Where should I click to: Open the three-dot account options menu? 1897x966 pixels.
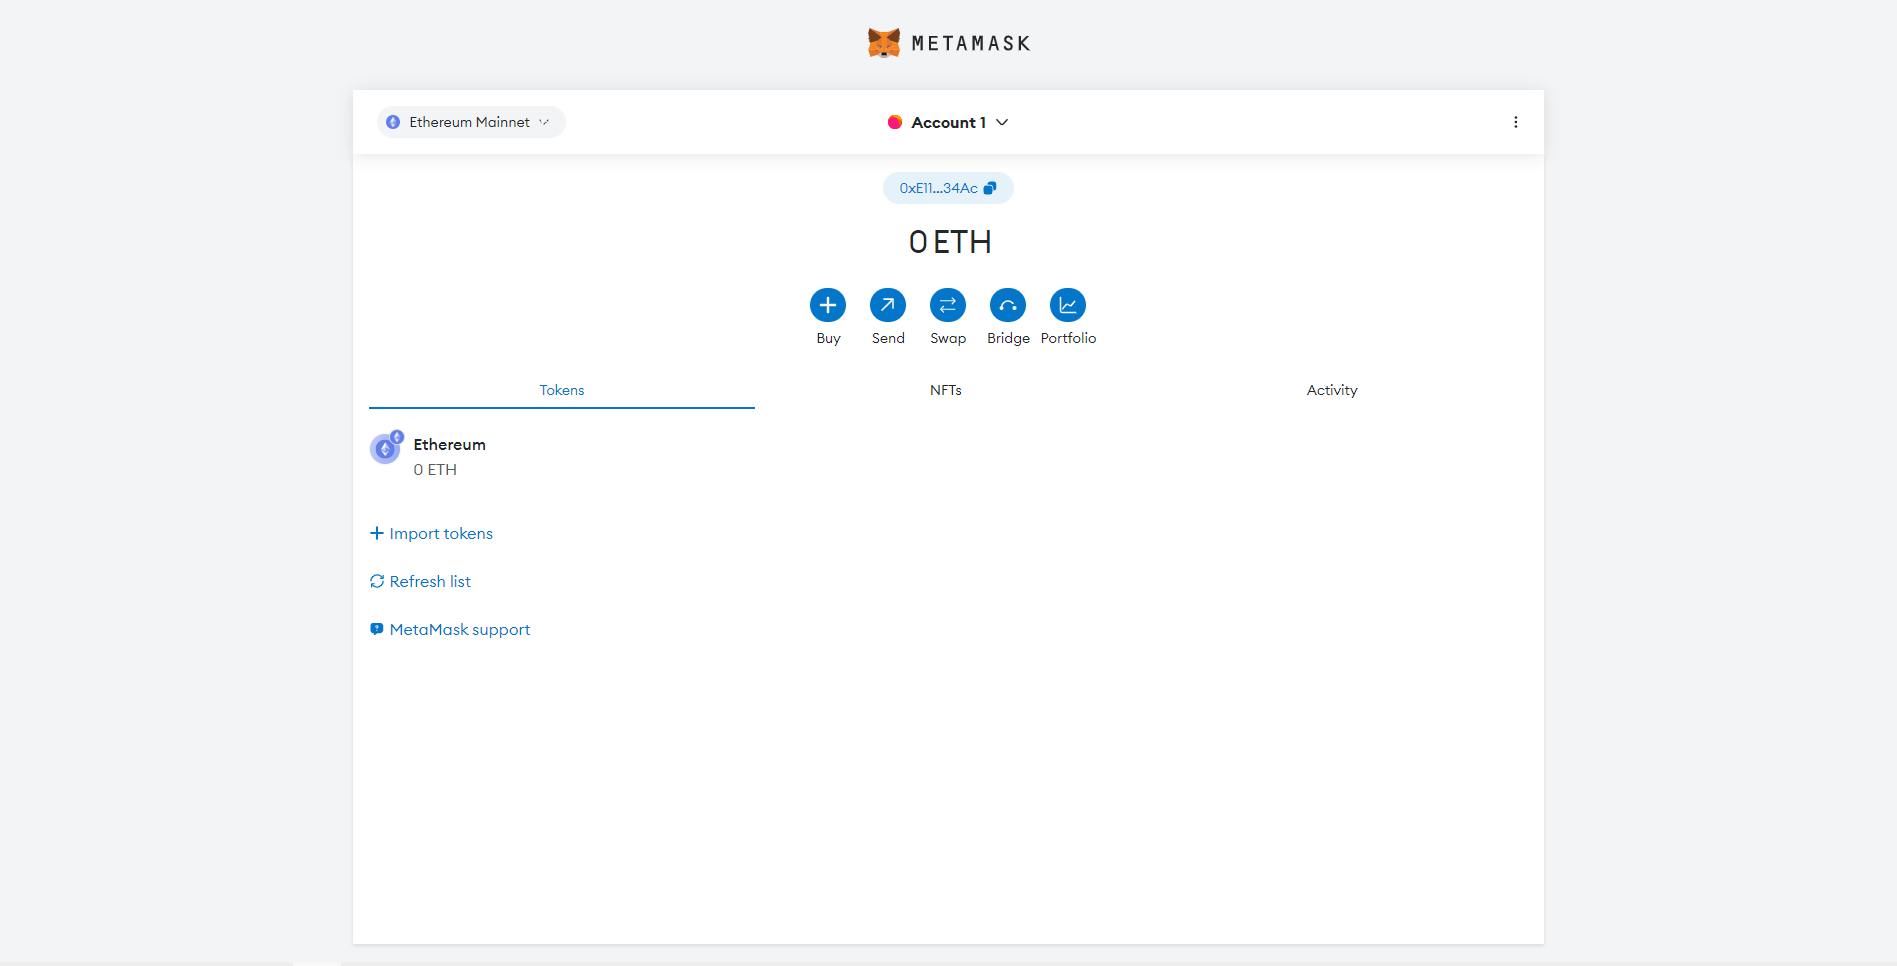click(1515, 122)
